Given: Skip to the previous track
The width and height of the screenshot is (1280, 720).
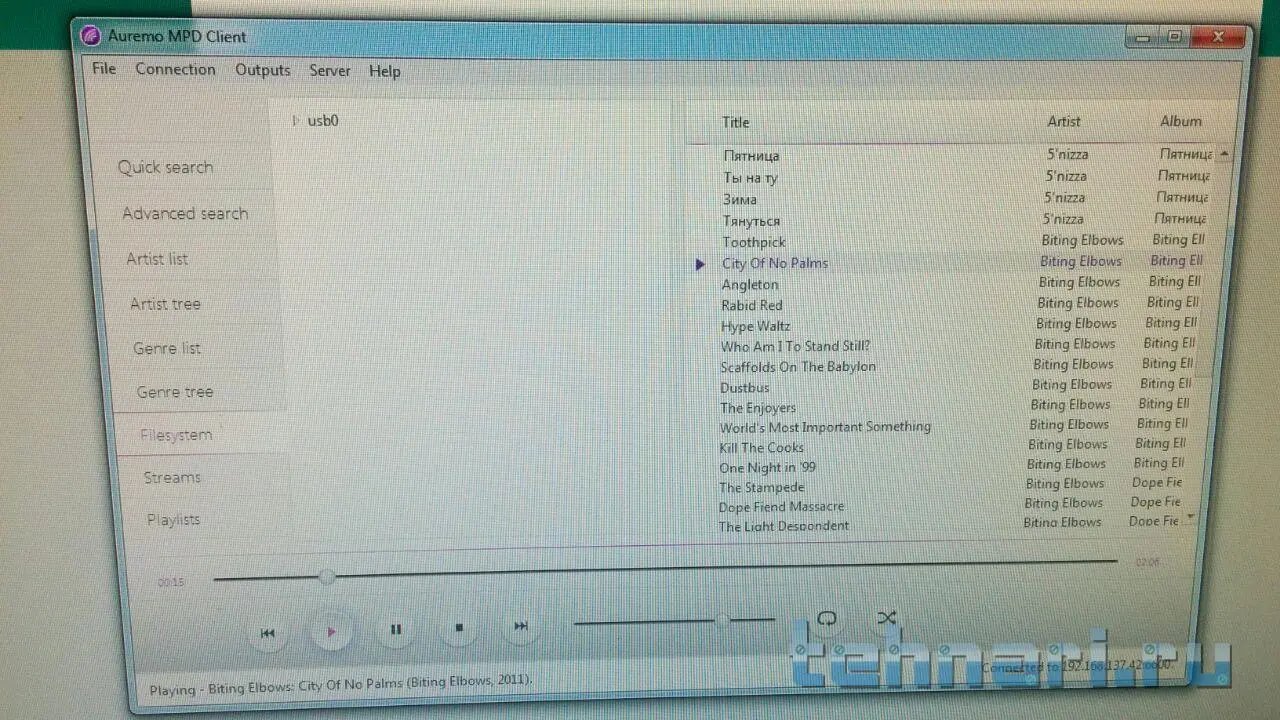Looking at the screenshot, I should tap(267, 632).
